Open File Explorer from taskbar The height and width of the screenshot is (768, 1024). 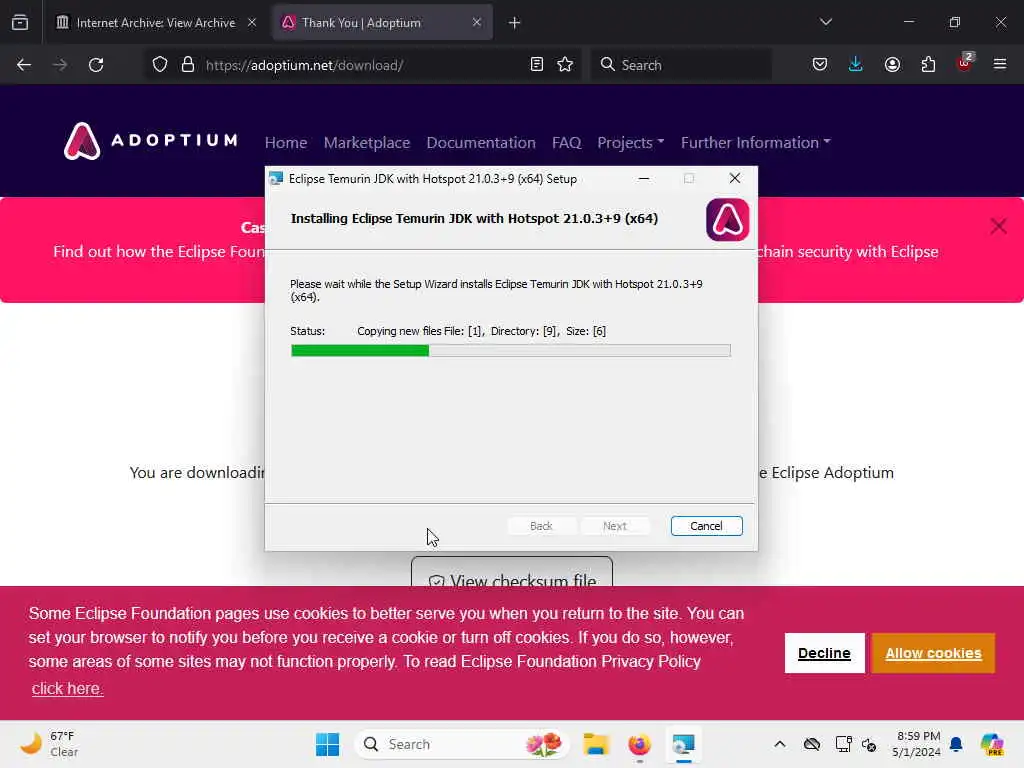[596, 744]
